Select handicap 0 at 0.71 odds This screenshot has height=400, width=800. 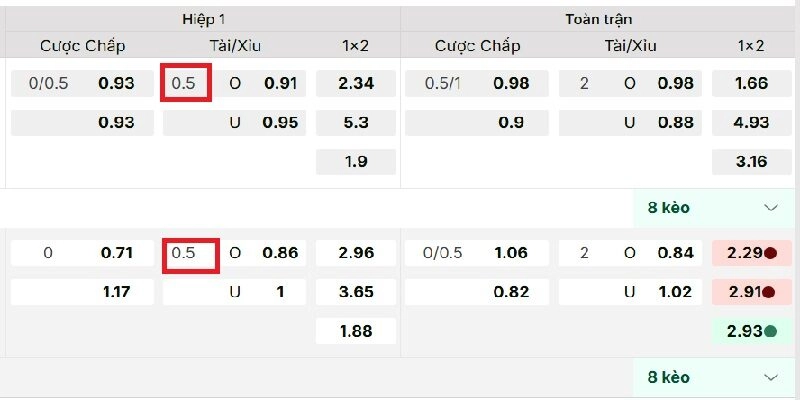82,254
